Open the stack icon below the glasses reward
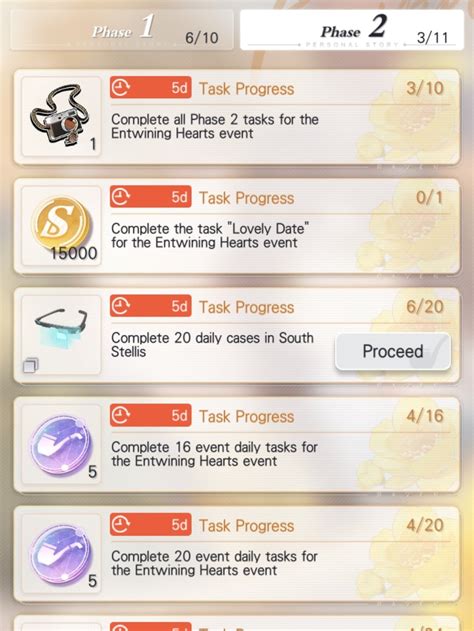 (31, 365)
